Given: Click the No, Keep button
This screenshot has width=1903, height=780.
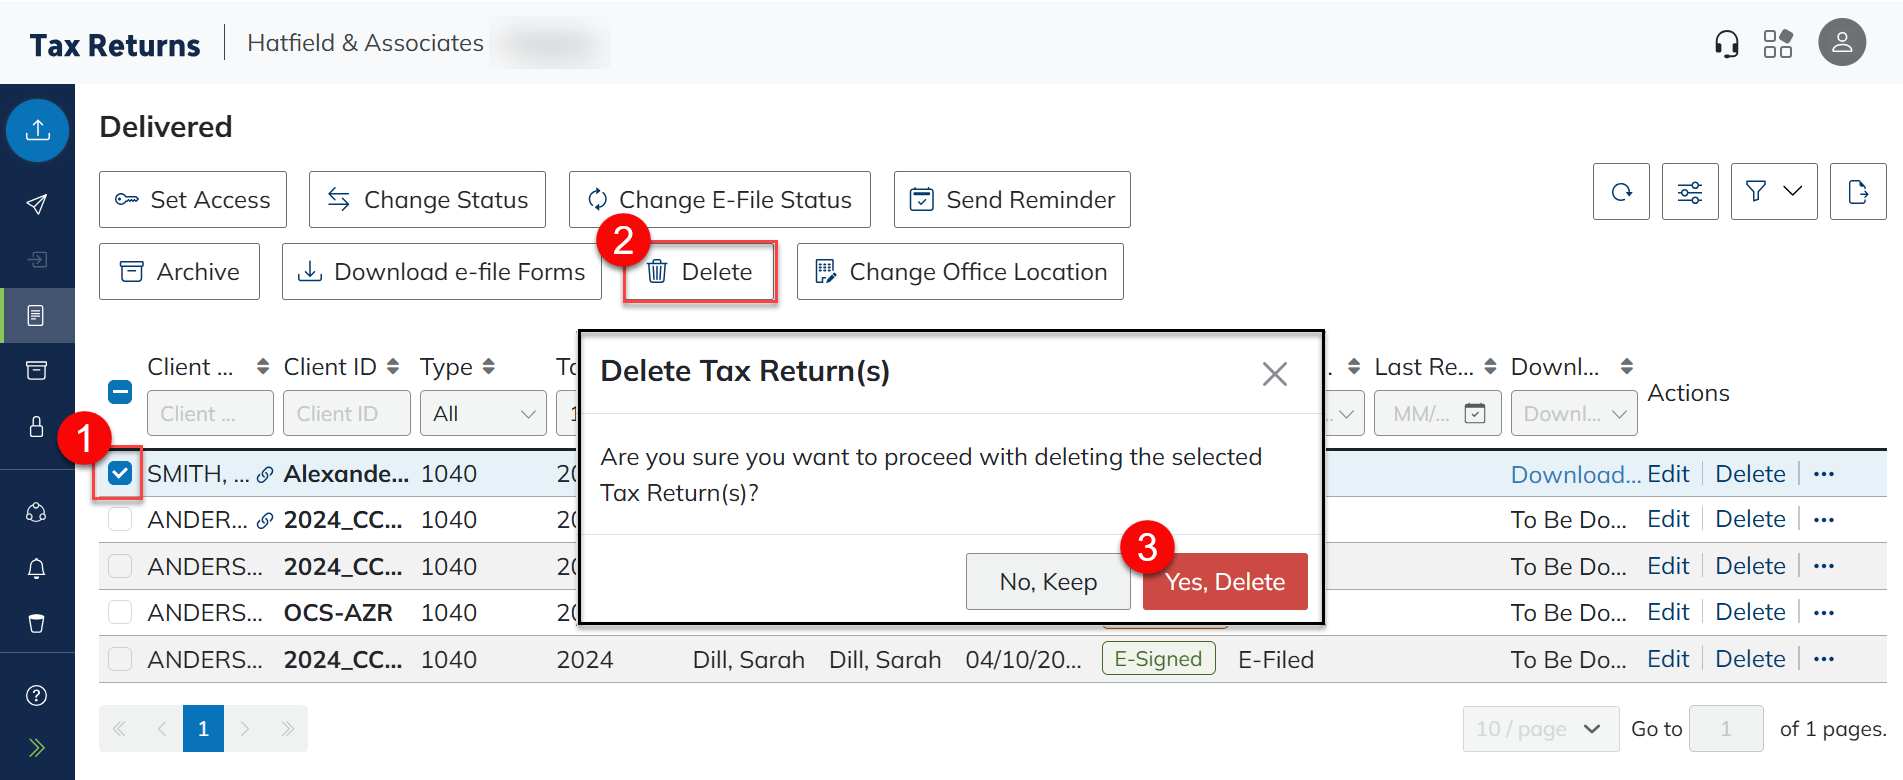Looking at the screenshot, I should click(1047, 582).
